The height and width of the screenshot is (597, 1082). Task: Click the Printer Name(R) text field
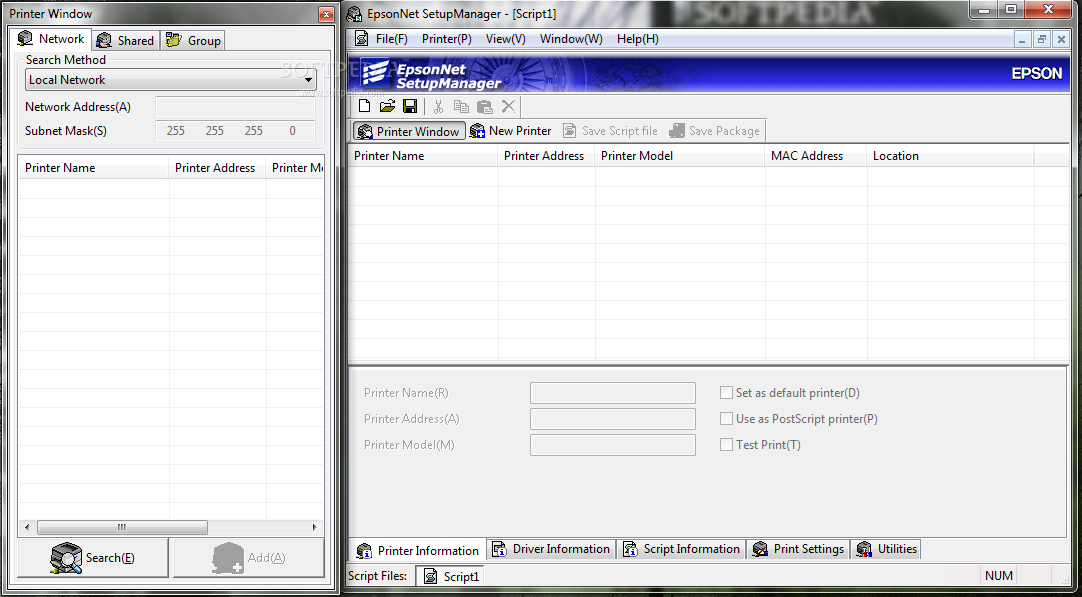[x=613, y=393]
